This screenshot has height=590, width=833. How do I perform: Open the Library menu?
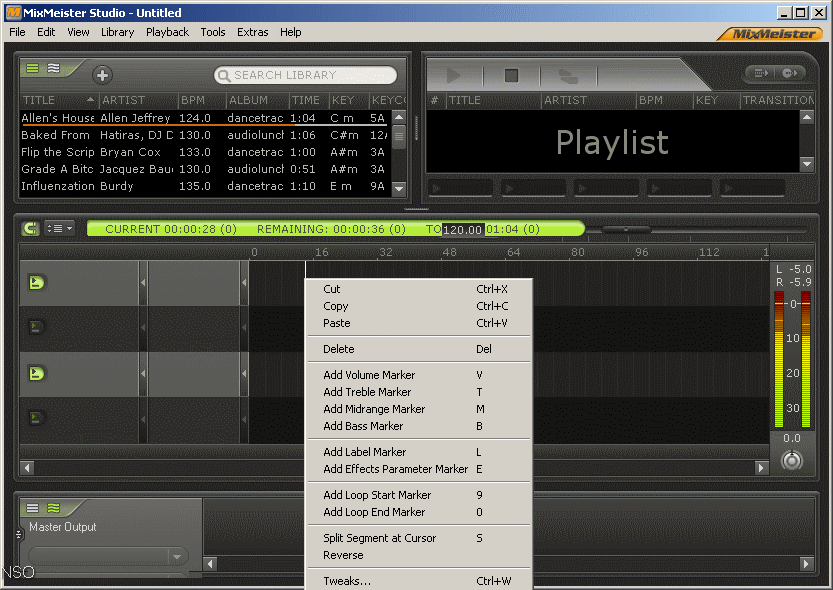(x=117, y=32)
